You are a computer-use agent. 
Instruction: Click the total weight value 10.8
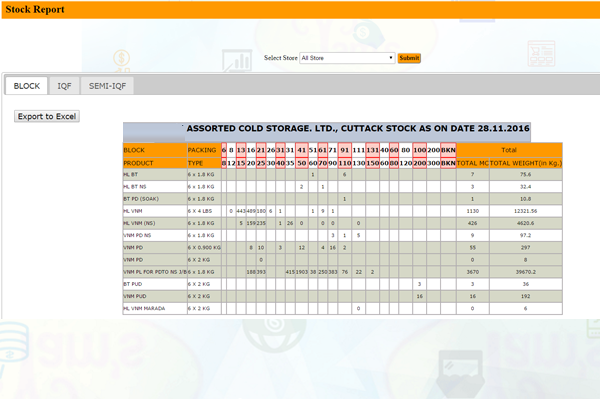525,199
